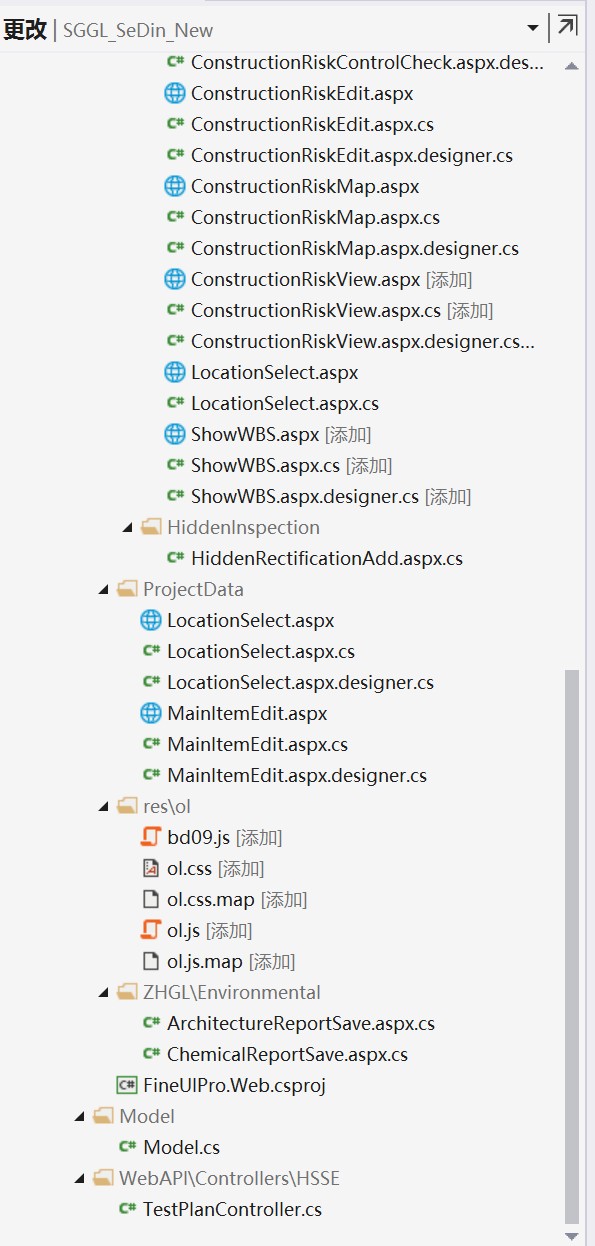This screenshot has height=1246, width=595.
Task: Click the globe icon beside ConstructionRiskEdit.aspx
Action: click(175, 93)
